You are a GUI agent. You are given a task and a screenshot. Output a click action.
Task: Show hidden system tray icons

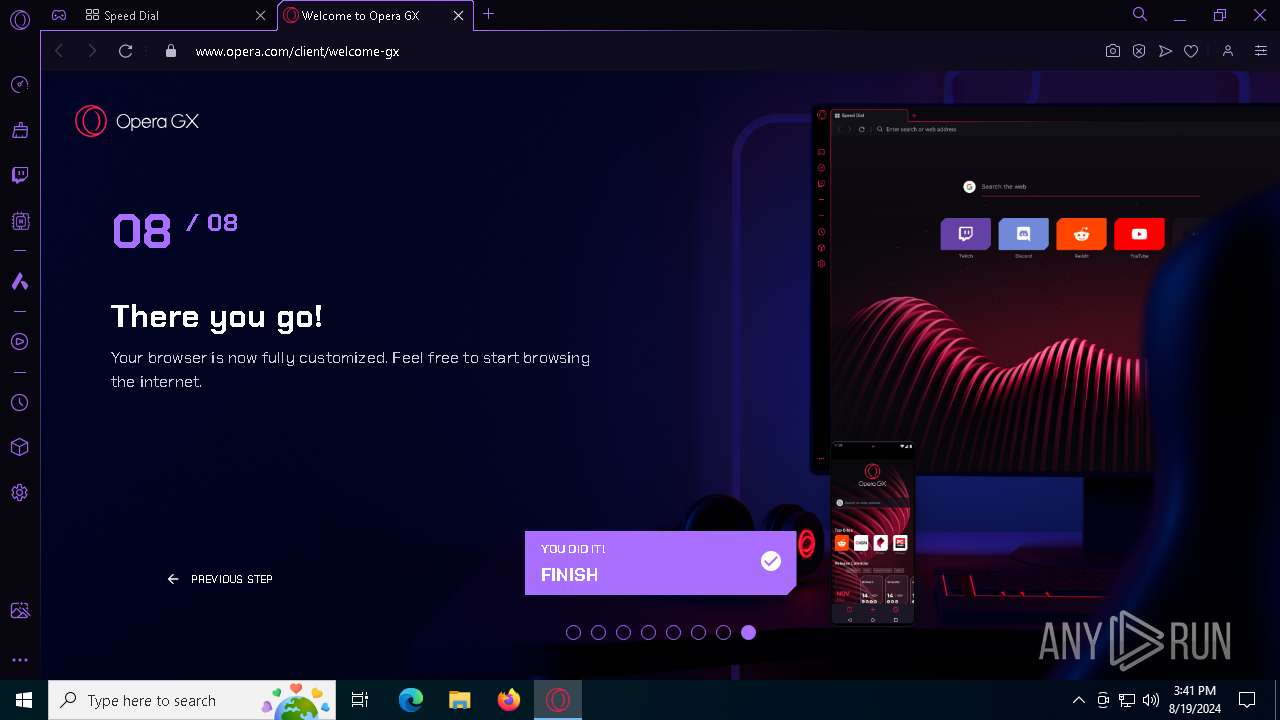(x=1078, y=700)
